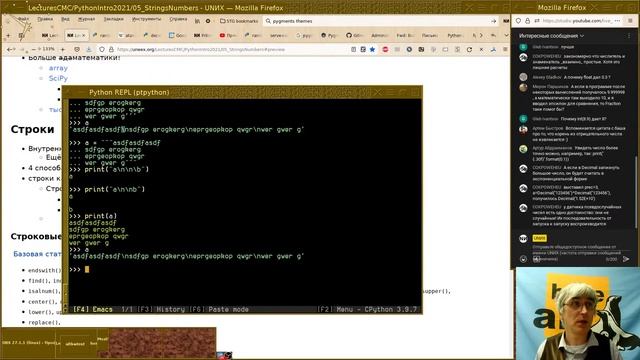The image size is (640, 360).
Task: Open a new tab with plus button
Action: pos(8,36)
